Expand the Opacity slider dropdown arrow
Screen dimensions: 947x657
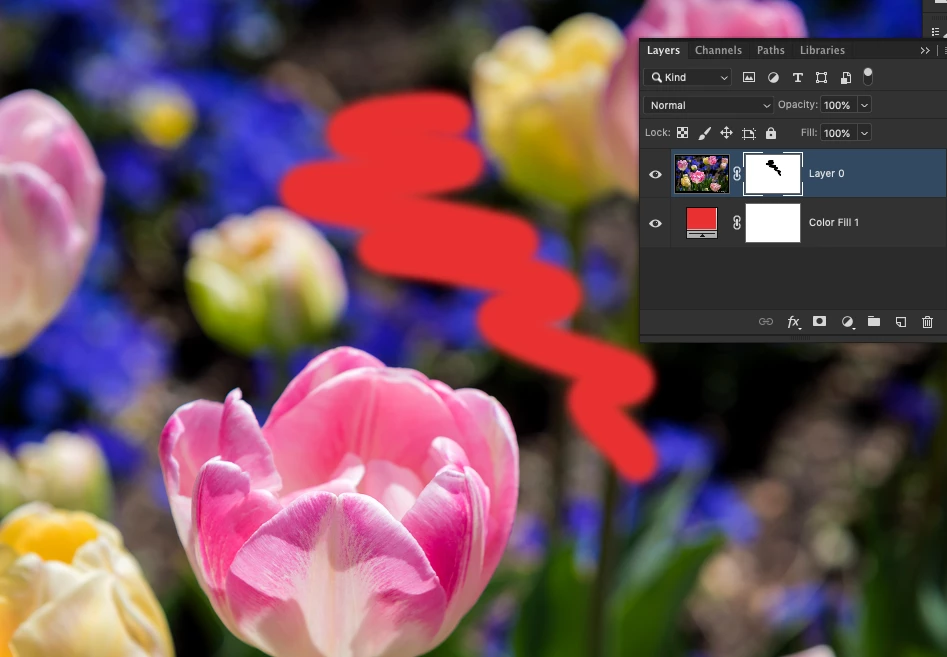(864, 105)
